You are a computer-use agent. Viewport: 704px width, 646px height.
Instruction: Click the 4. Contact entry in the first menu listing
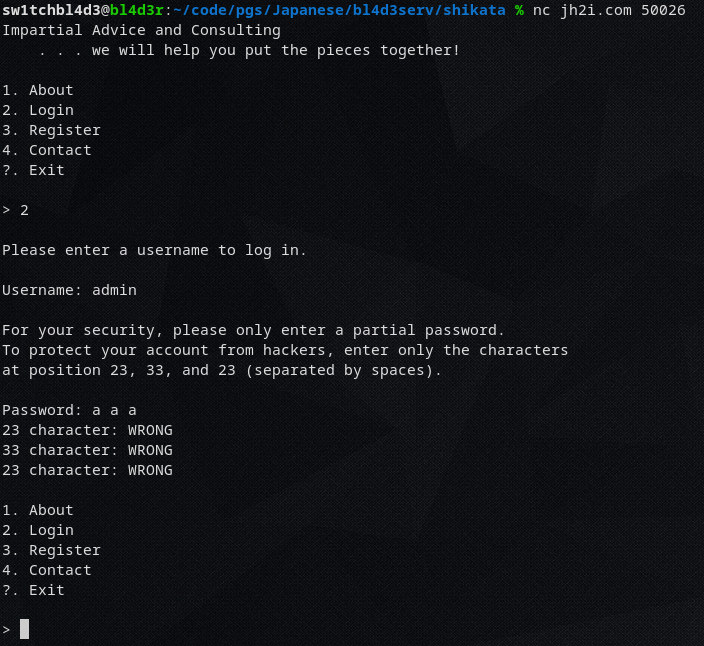tap(47, 150)
